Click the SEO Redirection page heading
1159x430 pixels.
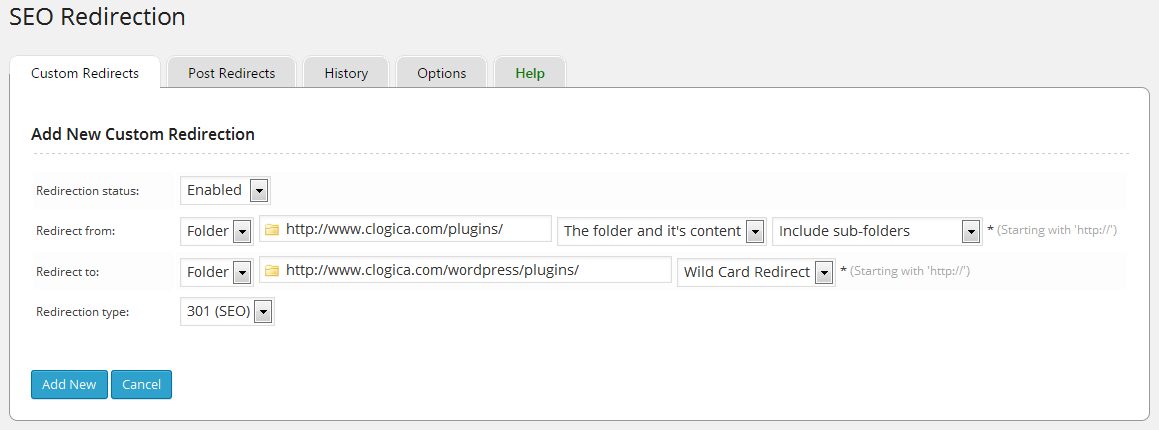pos(97,17)
